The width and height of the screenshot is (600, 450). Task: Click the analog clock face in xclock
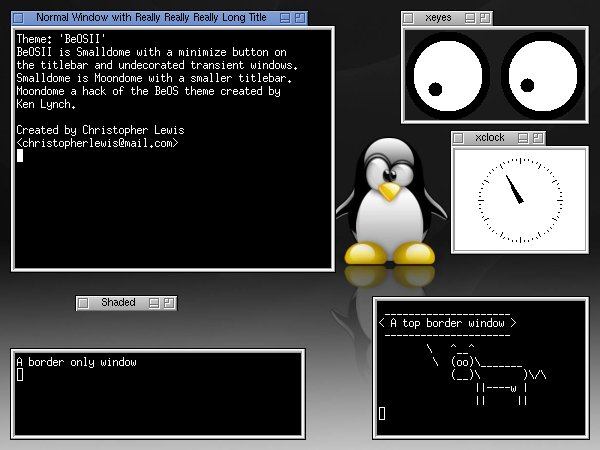pos(520,200)
